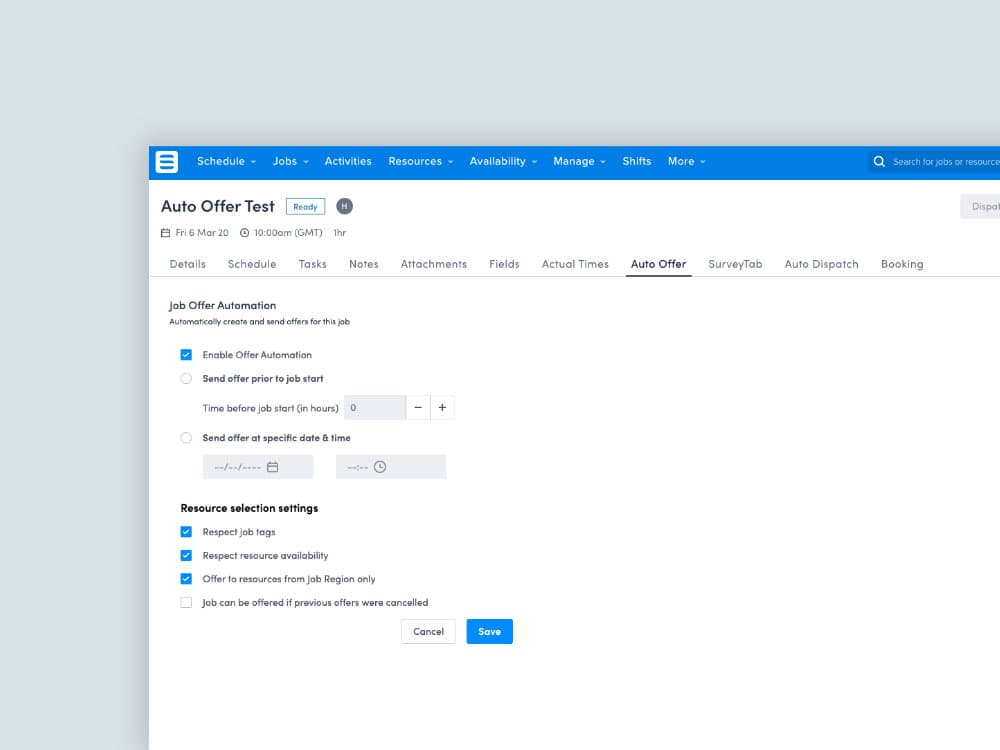Click the Dispatch button

980,206
